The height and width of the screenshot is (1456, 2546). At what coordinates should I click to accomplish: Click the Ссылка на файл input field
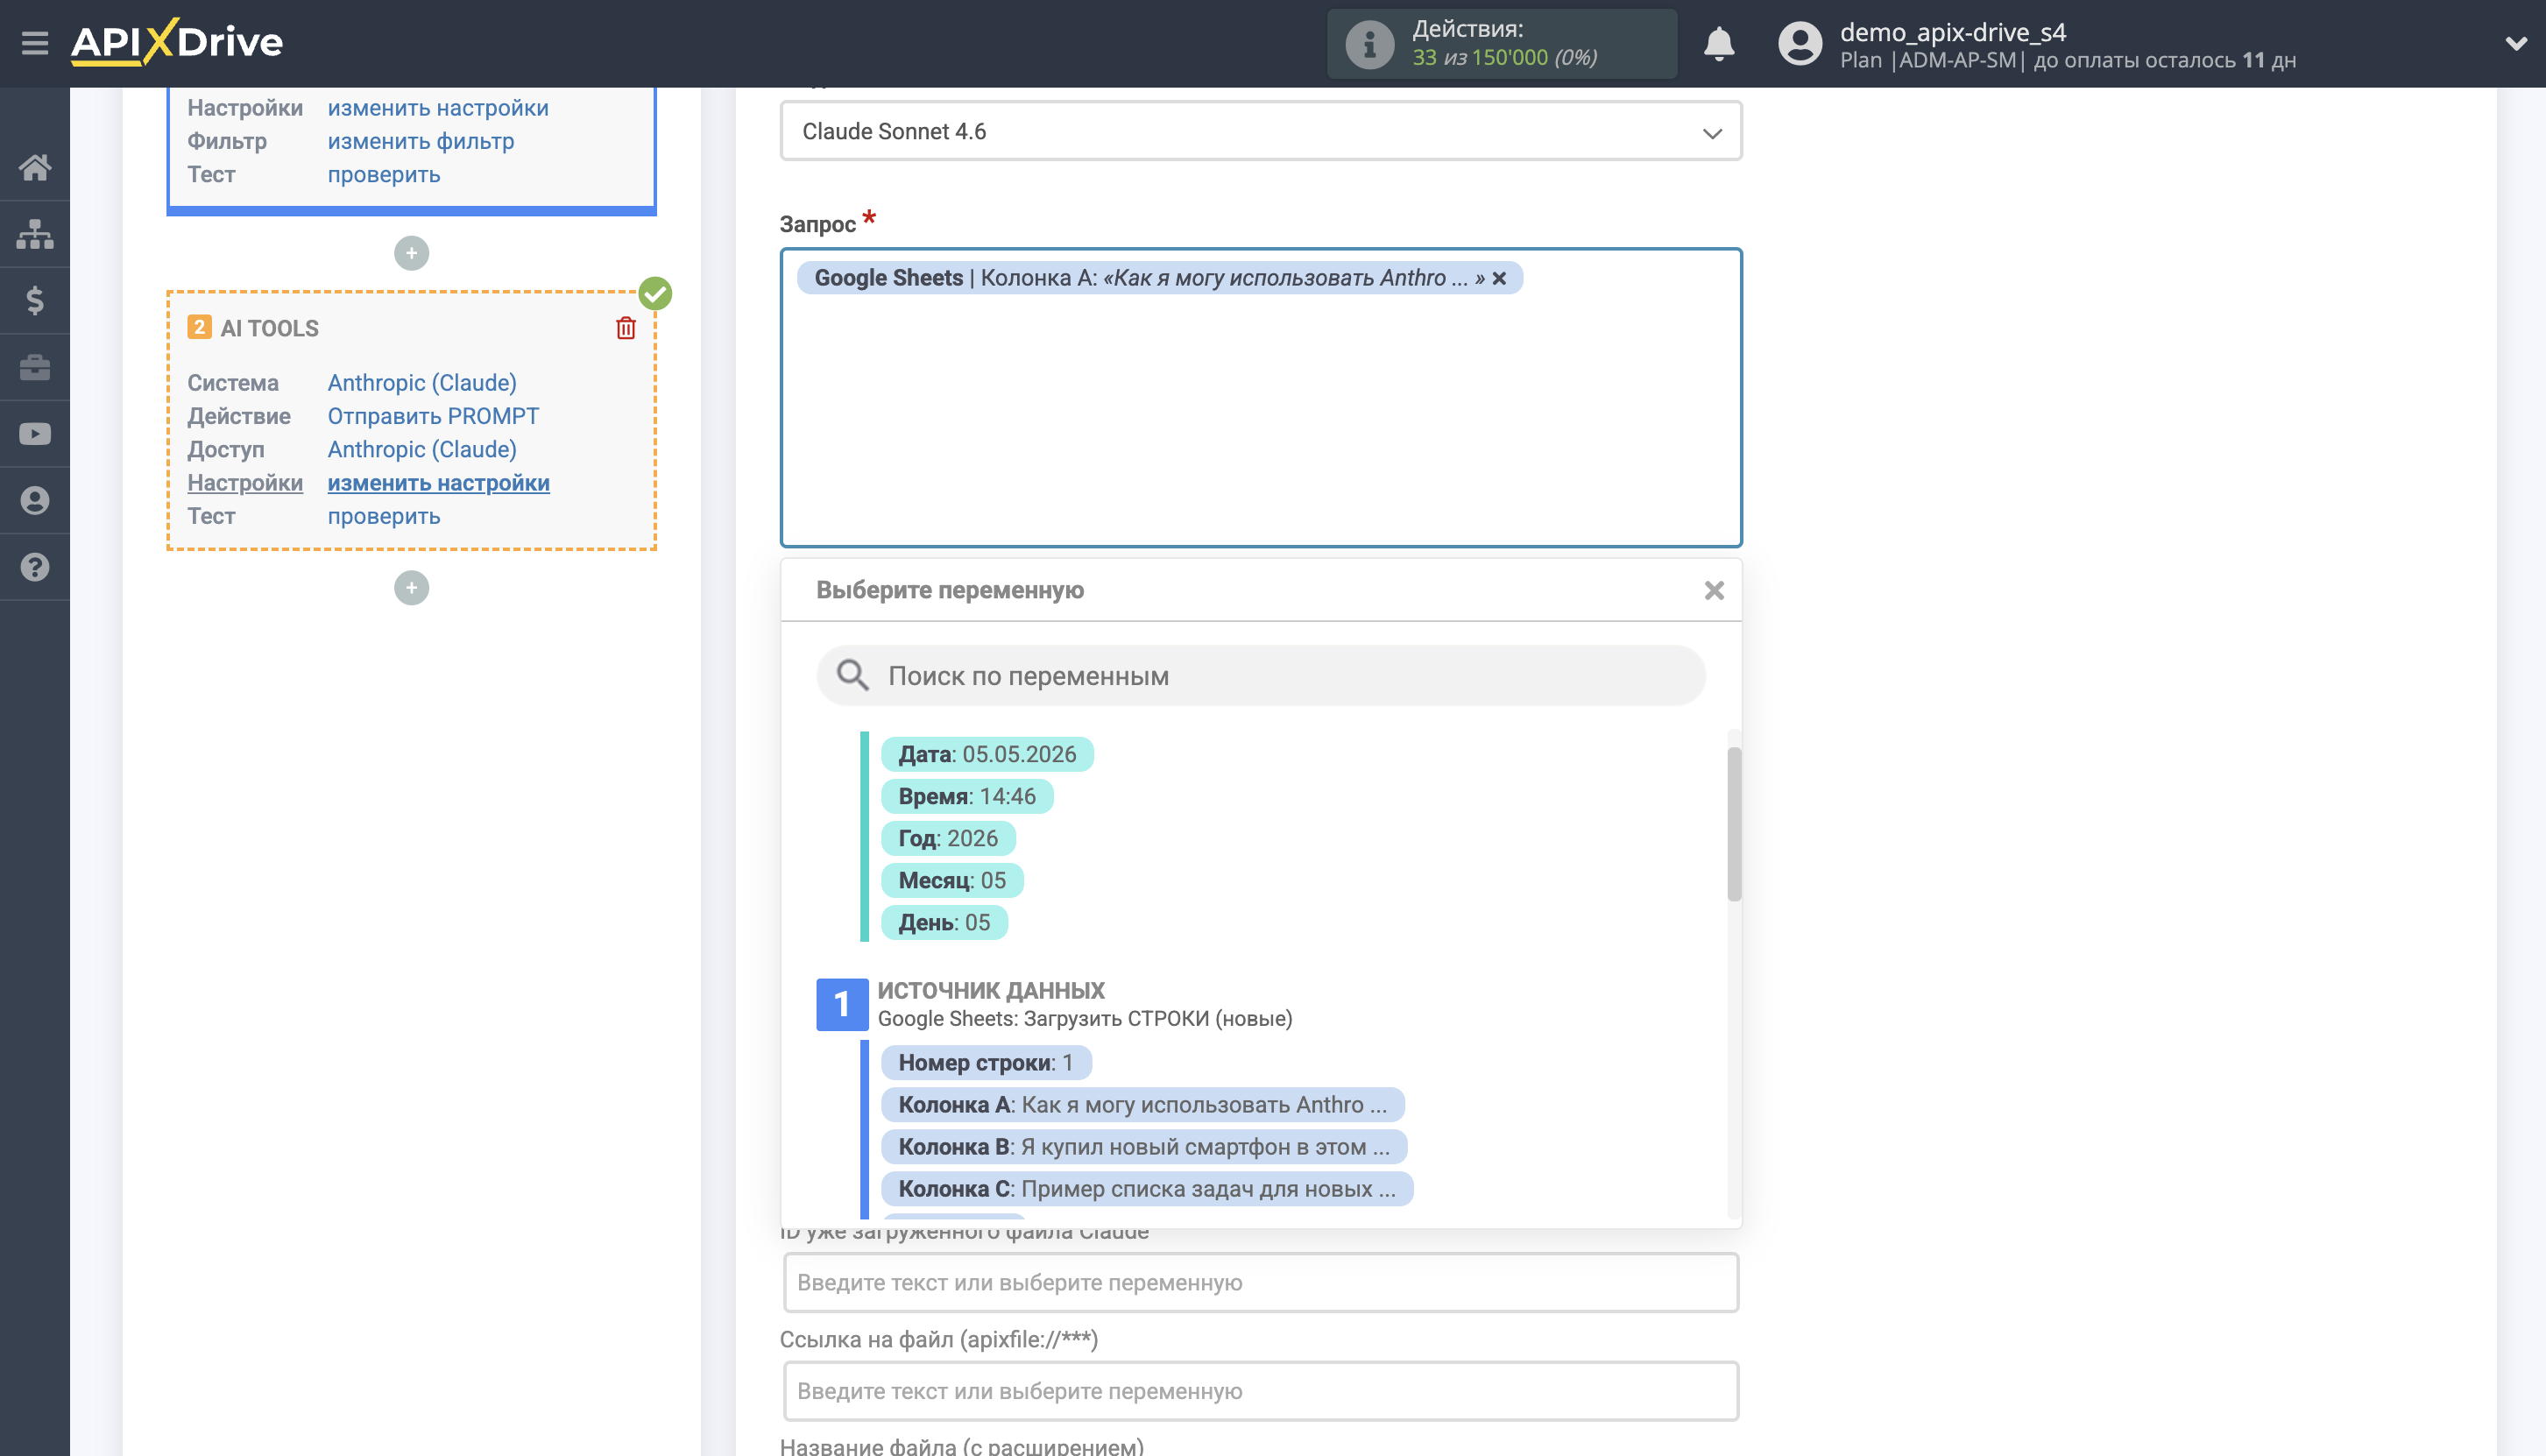click(1260, 1390)
